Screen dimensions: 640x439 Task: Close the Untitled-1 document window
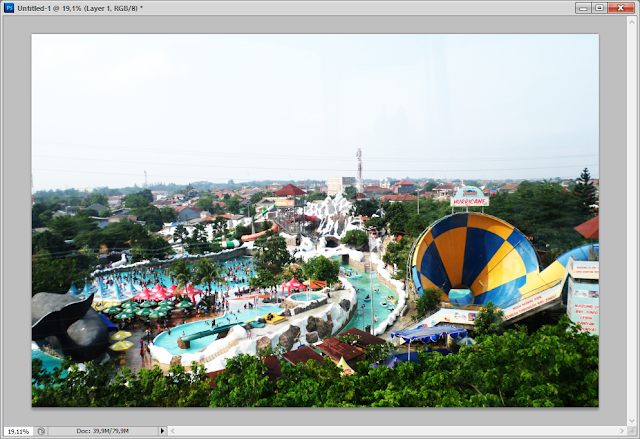point(620,8)
